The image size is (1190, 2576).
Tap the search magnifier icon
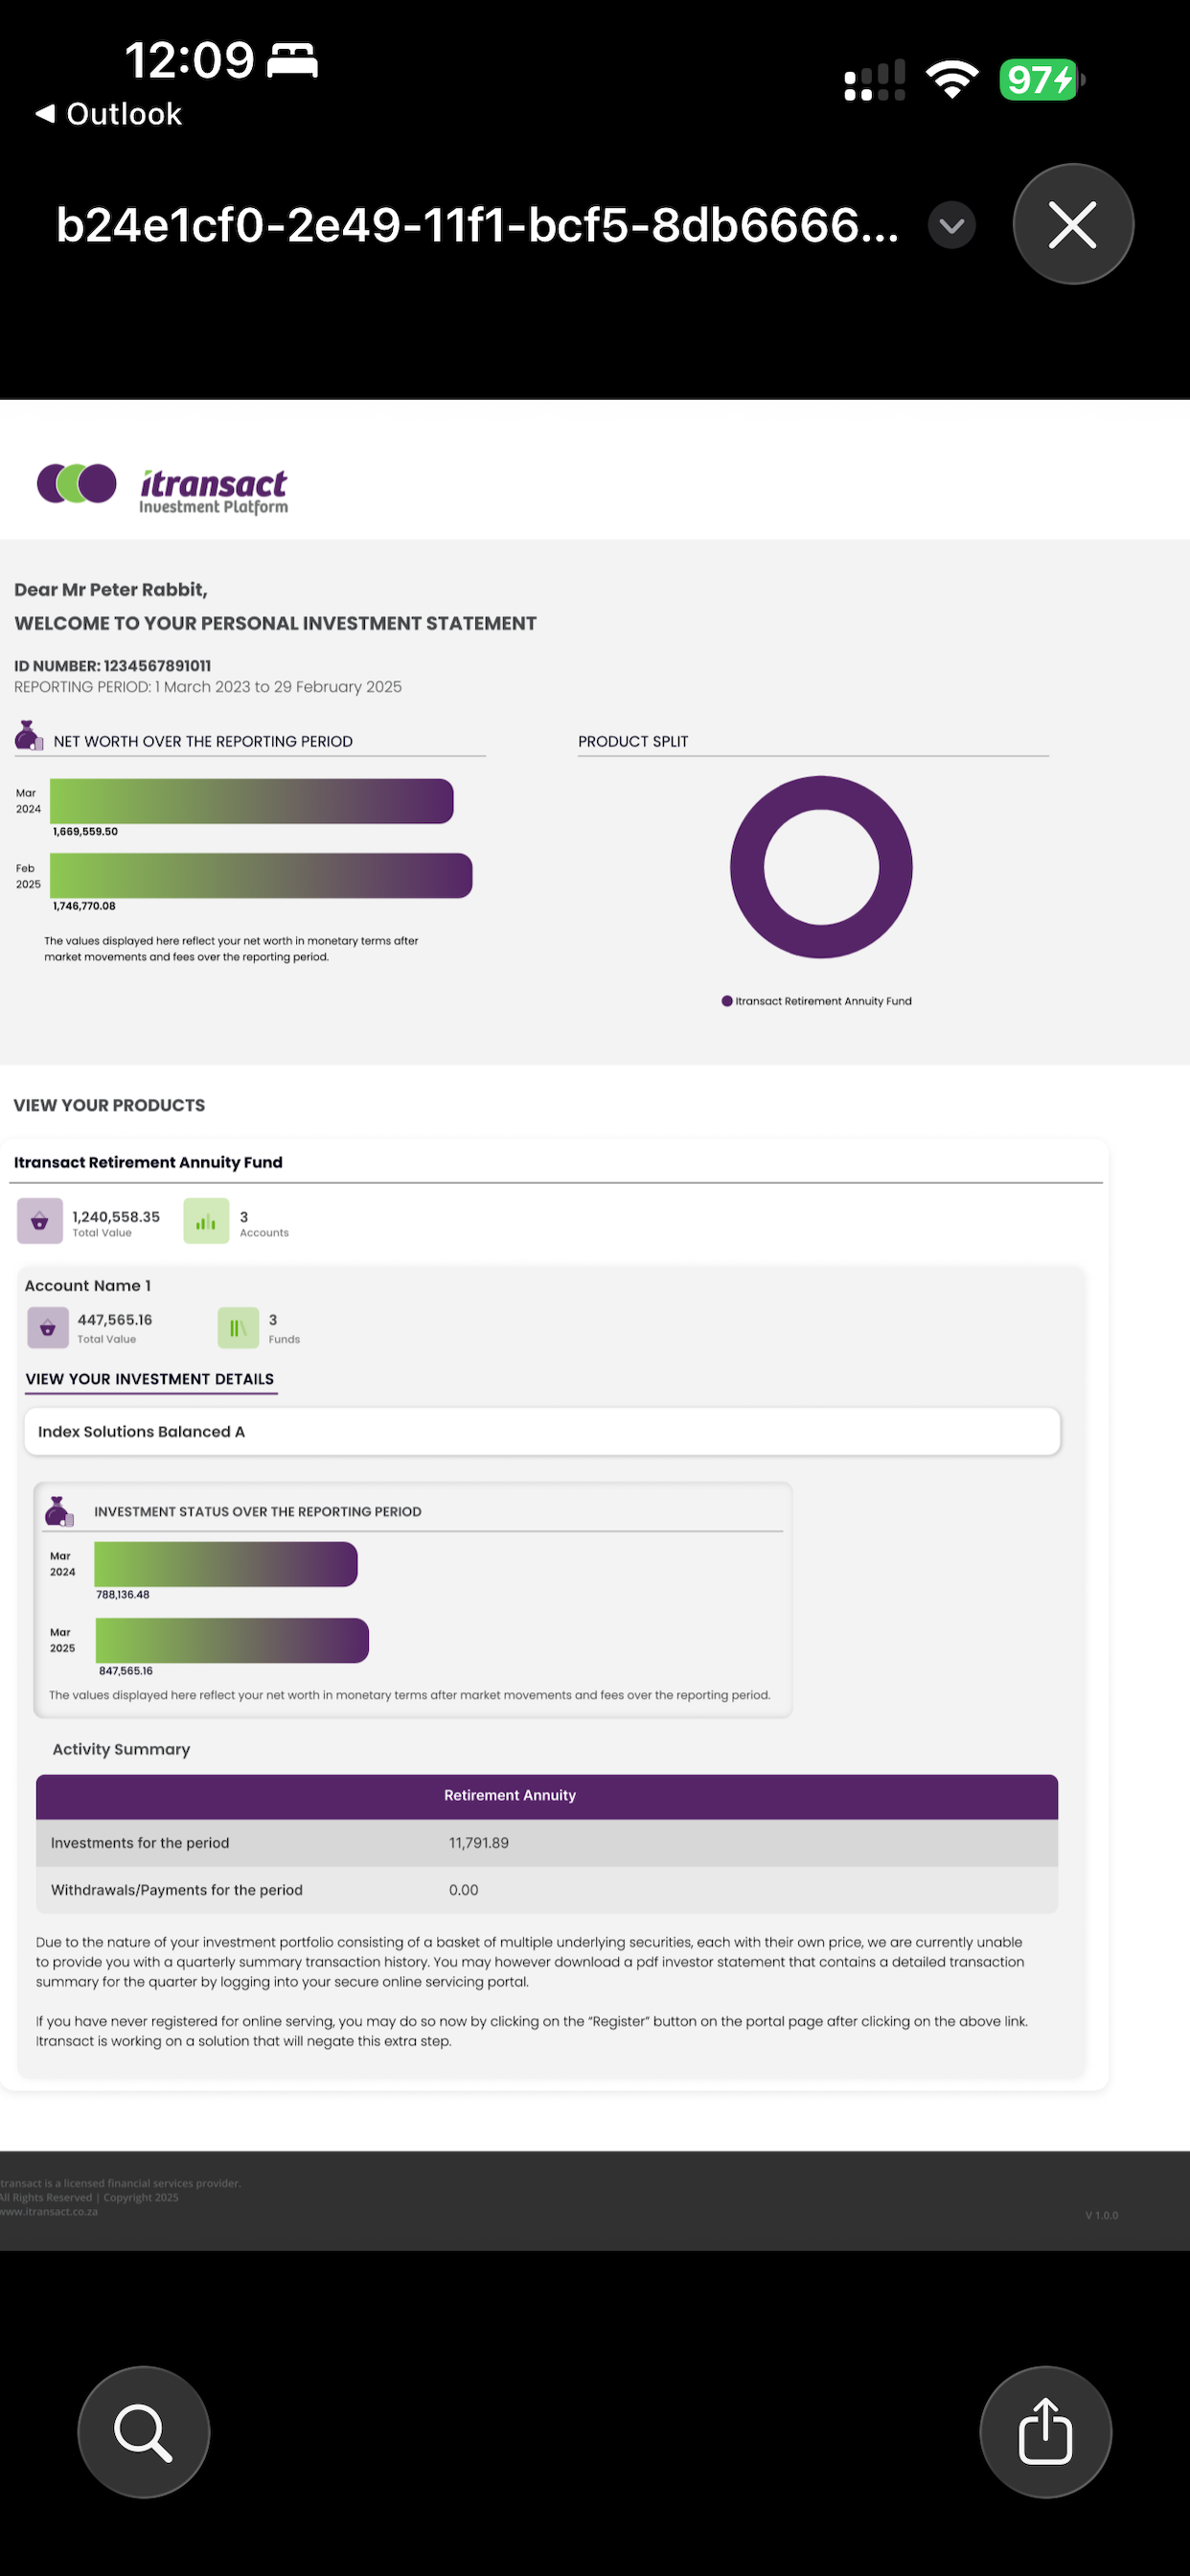pos(143,2431)
